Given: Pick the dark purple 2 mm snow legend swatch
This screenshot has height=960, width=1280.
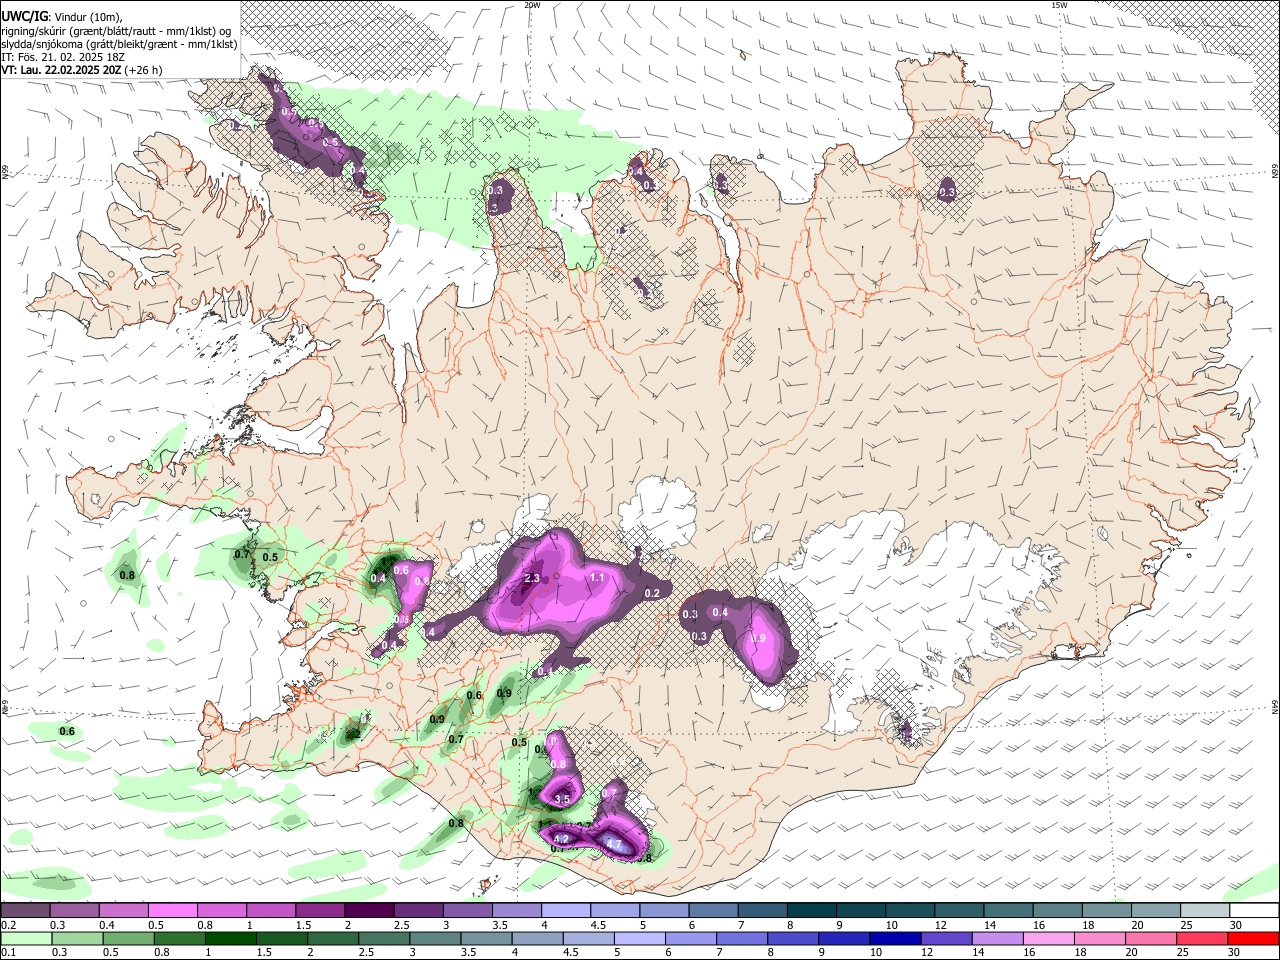Looking at the screenshot, I should click(x=369, y=911).
